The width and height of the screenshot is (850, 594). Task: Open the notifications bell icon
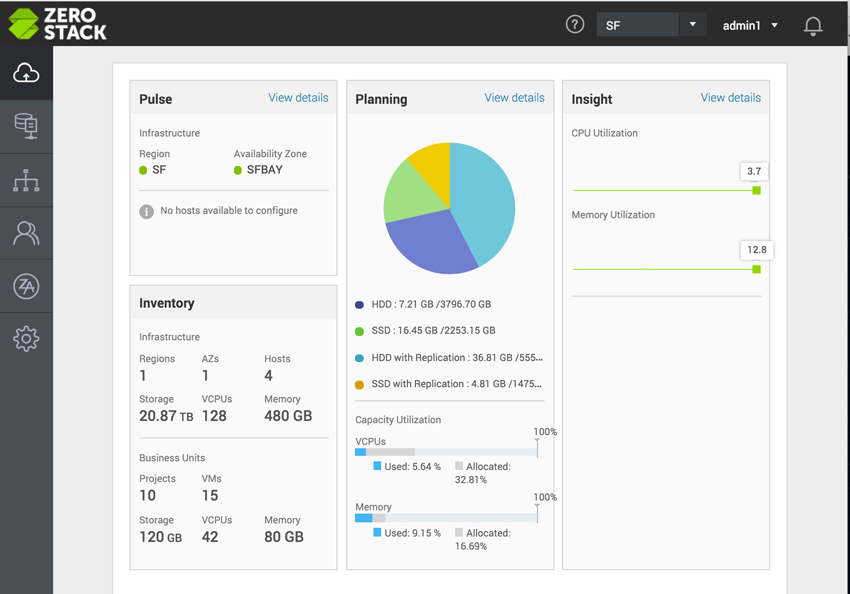click(x=813, y=25)
